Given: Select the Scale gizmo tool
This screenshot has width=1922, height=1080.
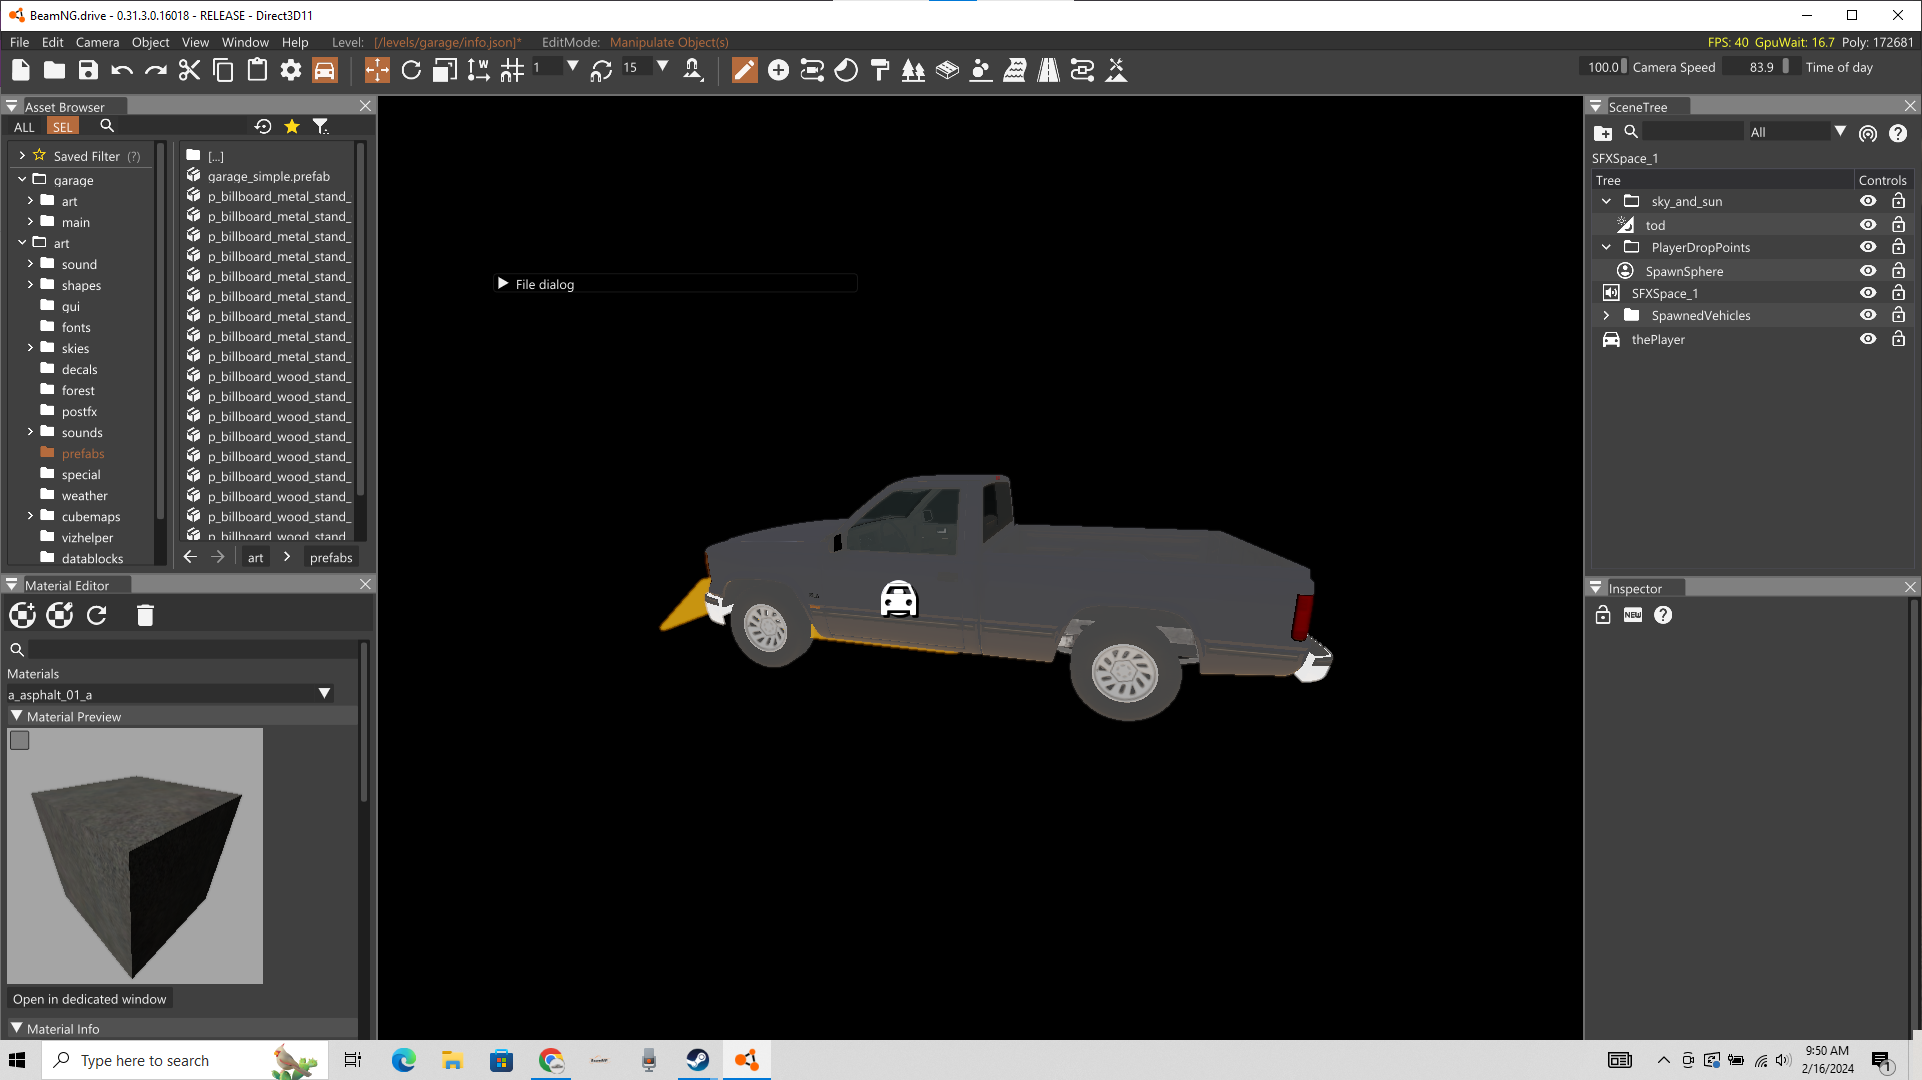Looking at the screenshot, I should pos(445,70).
